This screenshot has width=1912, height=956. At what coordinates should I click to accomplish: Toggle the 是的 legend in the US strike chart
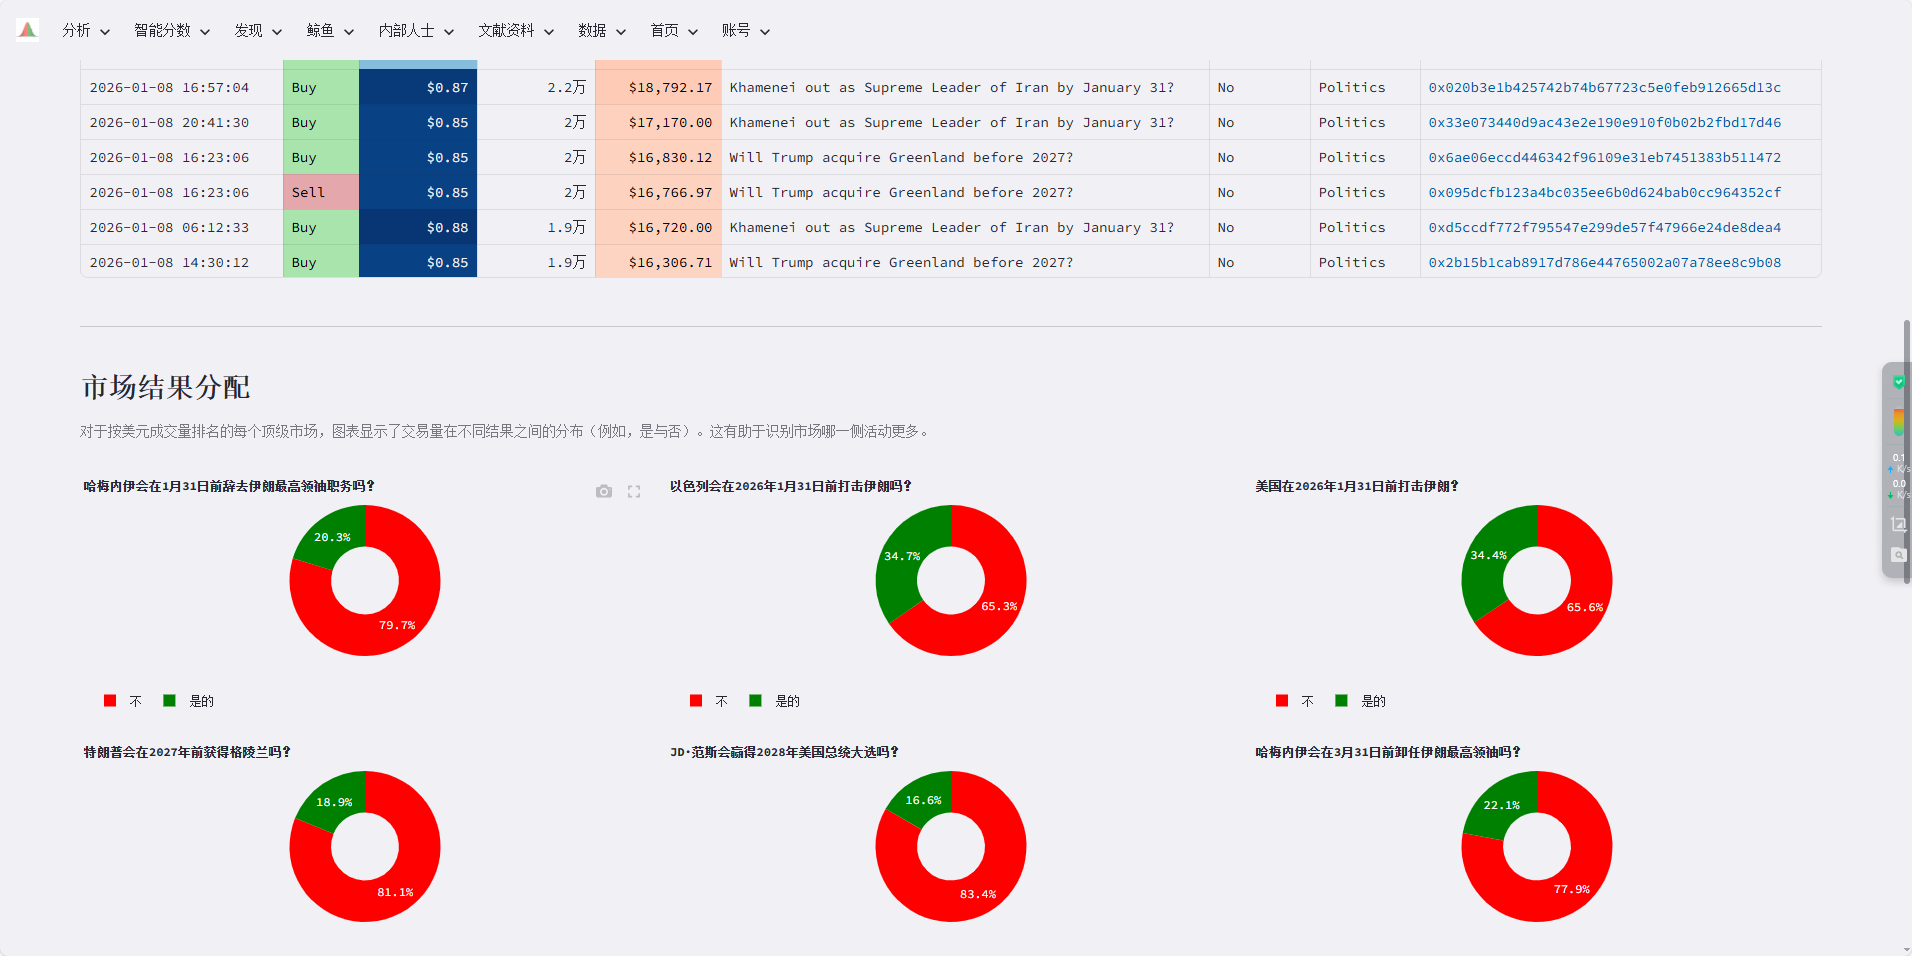pyautogui.click(x=1361, y=701)
